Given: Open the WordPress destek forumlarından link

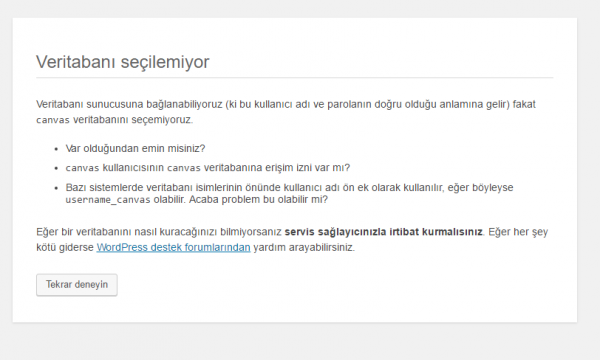Looking at the screenshot, I should (x=173, y=248).
